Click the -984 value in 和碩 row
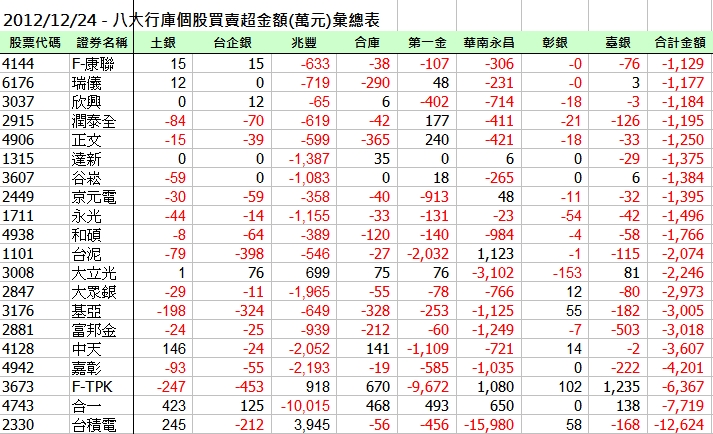This screenshot has height=434, width=713. click(x=499, y=235)
